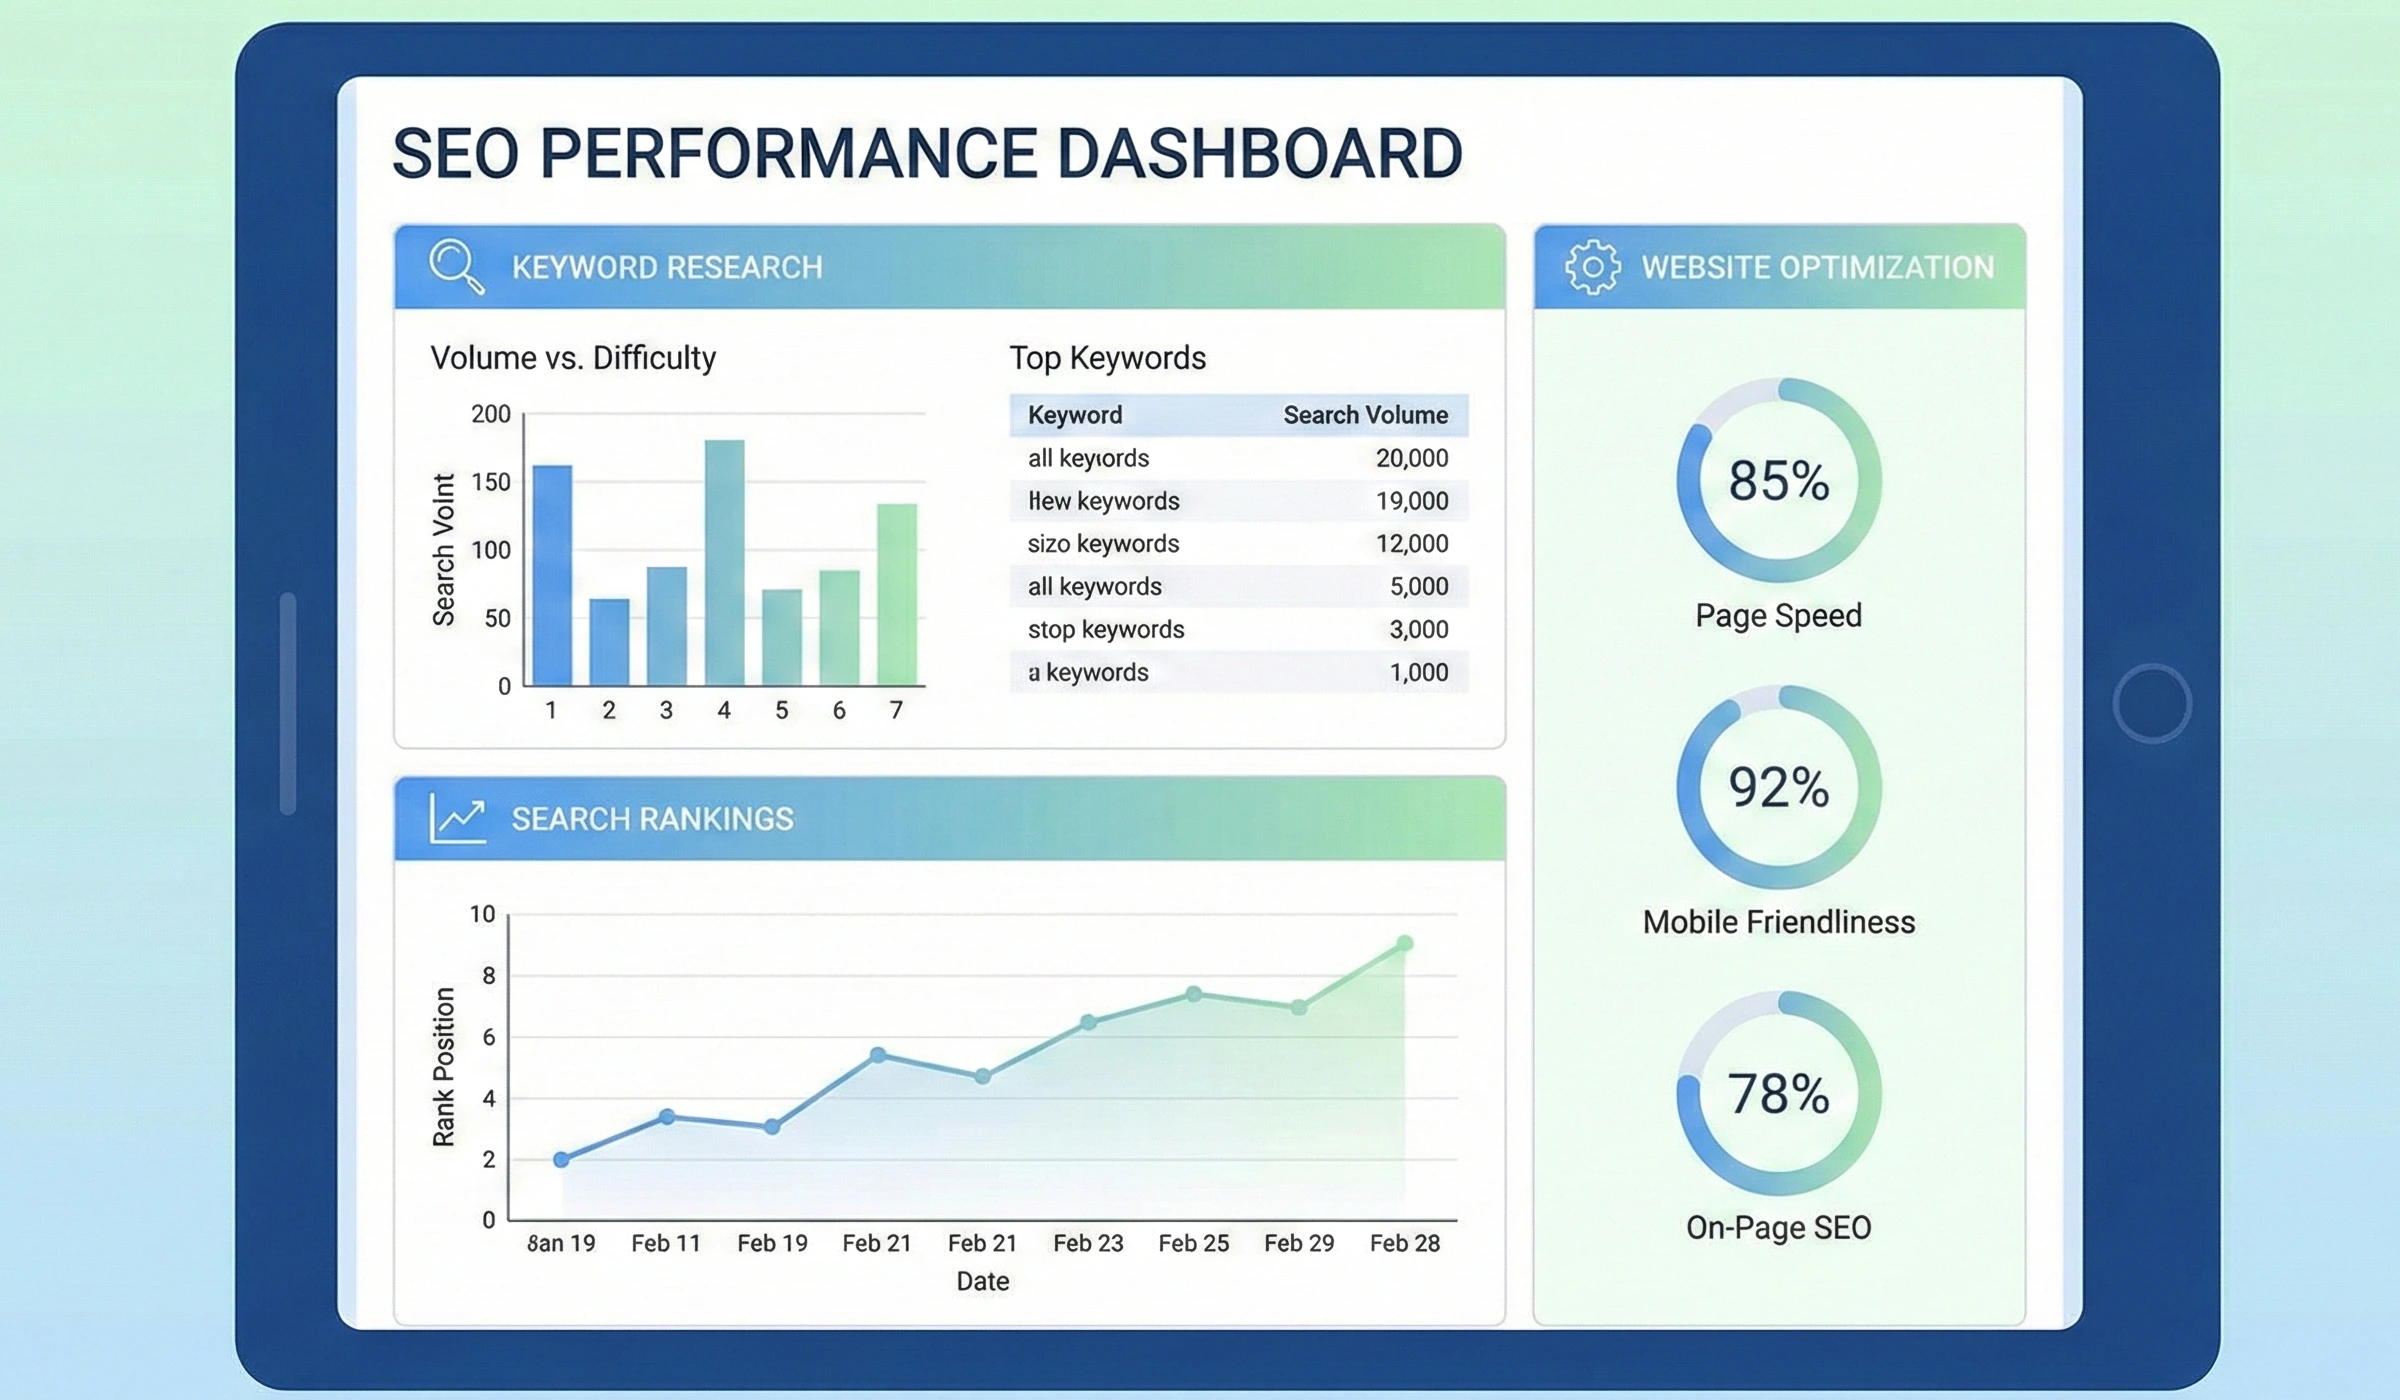Click the Feb 25 data point on line

click(x=1193, y=994)
